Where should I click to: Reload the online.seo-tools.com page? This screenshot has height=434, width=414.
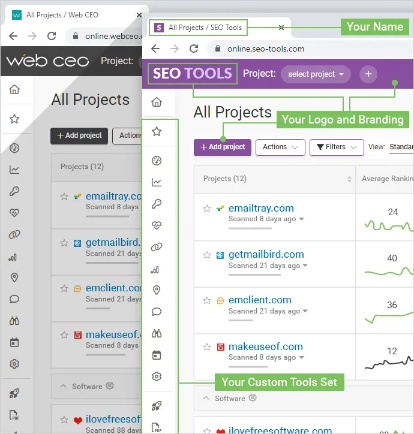tap(194, 49)
